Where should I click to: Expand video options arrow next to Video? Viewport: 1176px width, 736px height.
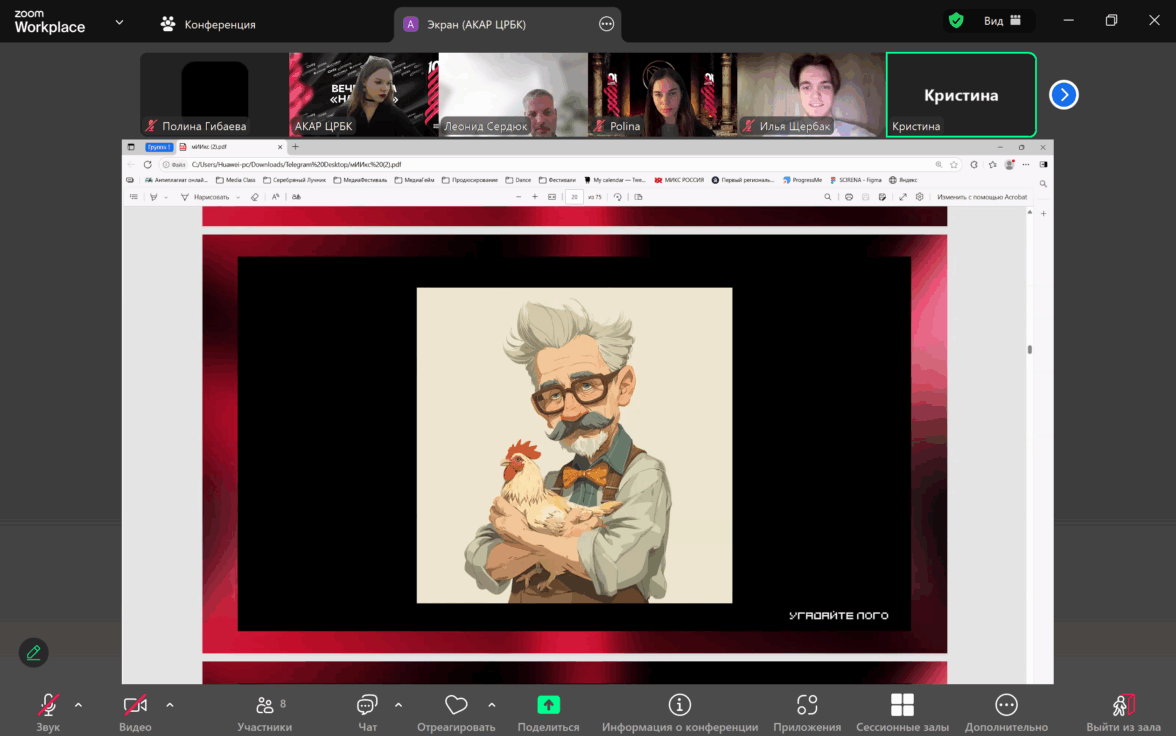click(170, 705)
